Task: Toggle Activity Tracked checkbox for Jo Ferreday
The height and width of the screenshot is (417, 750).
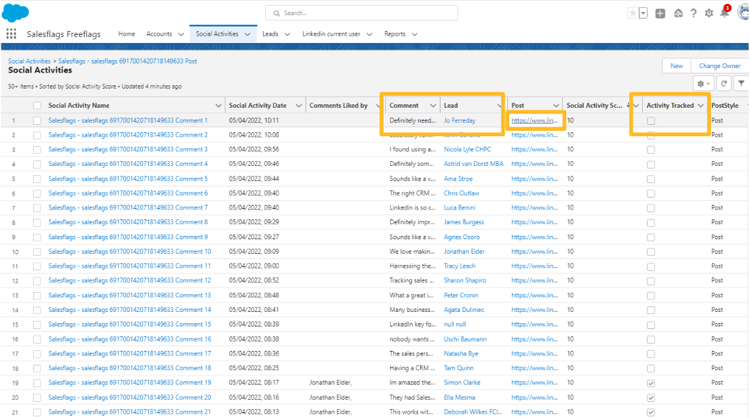Action: pos(651,121)
